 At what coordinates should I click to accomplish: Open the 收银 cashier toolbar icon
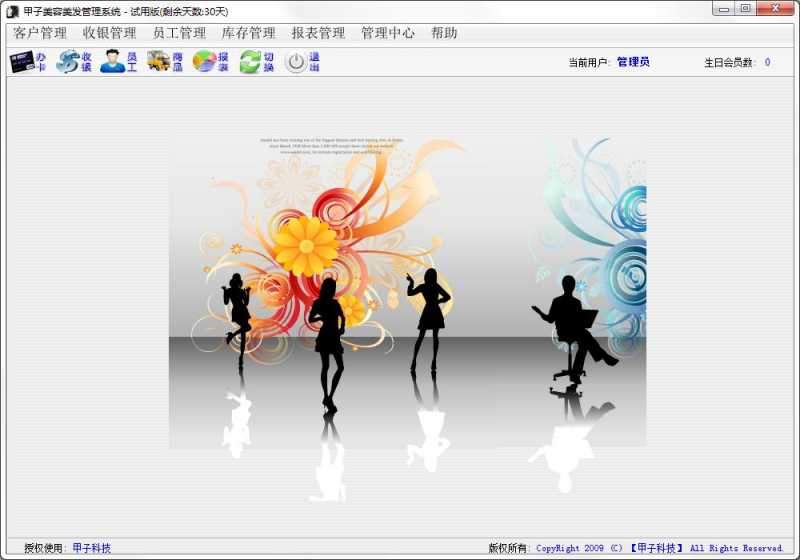click(x=74, y=62)
